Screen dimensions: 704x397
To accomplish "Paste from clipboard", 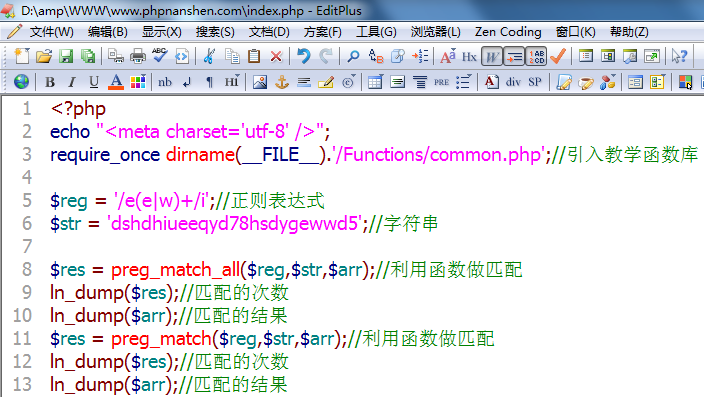I will coord(254,57).
